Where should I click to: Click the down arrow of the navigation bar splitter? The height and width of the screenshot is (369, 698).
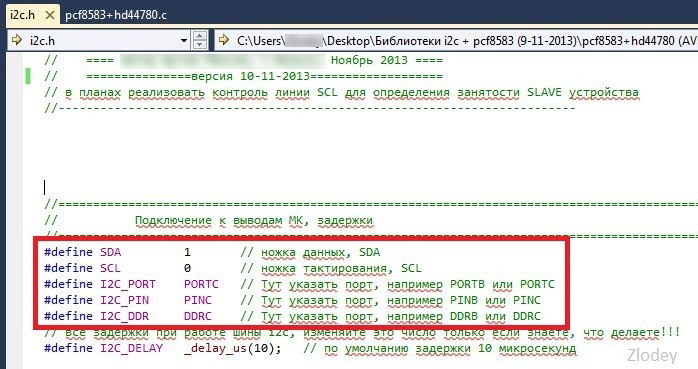pos(200,44)
